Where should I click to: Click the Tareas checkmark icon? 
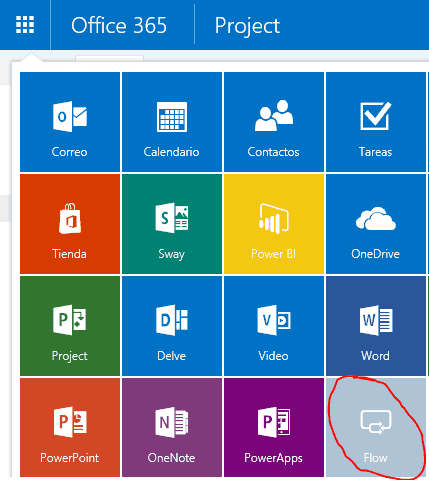click(x=376, y=116)
